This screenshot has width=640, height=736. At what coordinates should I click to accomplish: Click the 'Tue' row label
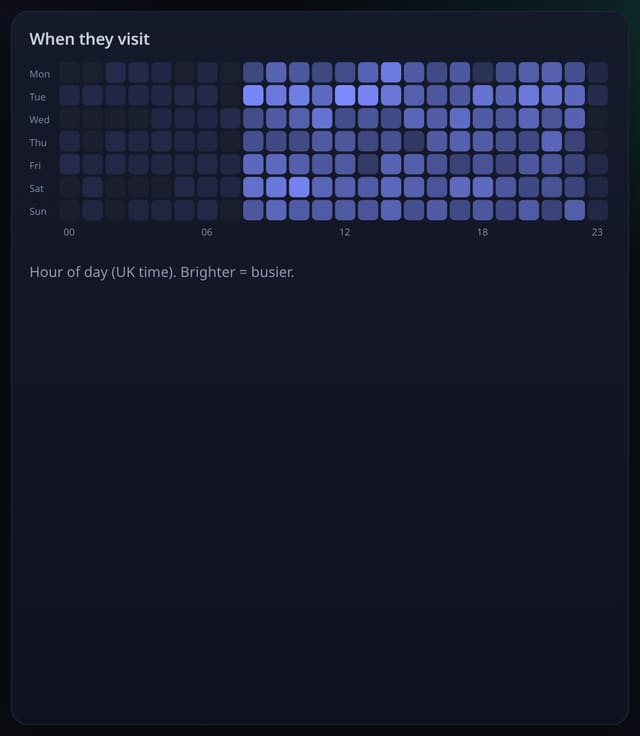click(38, 97)
